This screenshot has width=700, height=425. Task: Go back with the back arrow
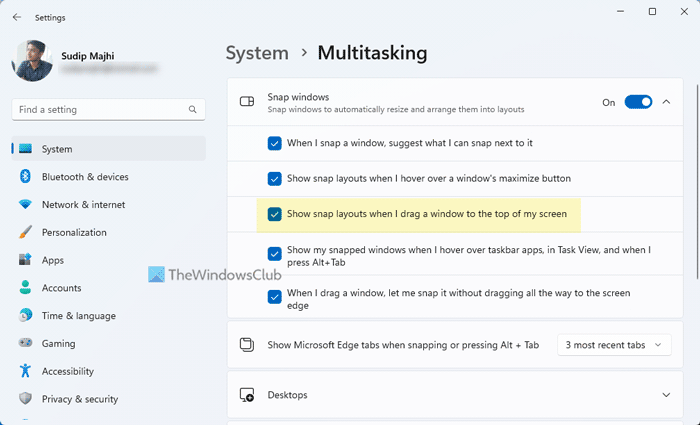click(x=17, y=17)
